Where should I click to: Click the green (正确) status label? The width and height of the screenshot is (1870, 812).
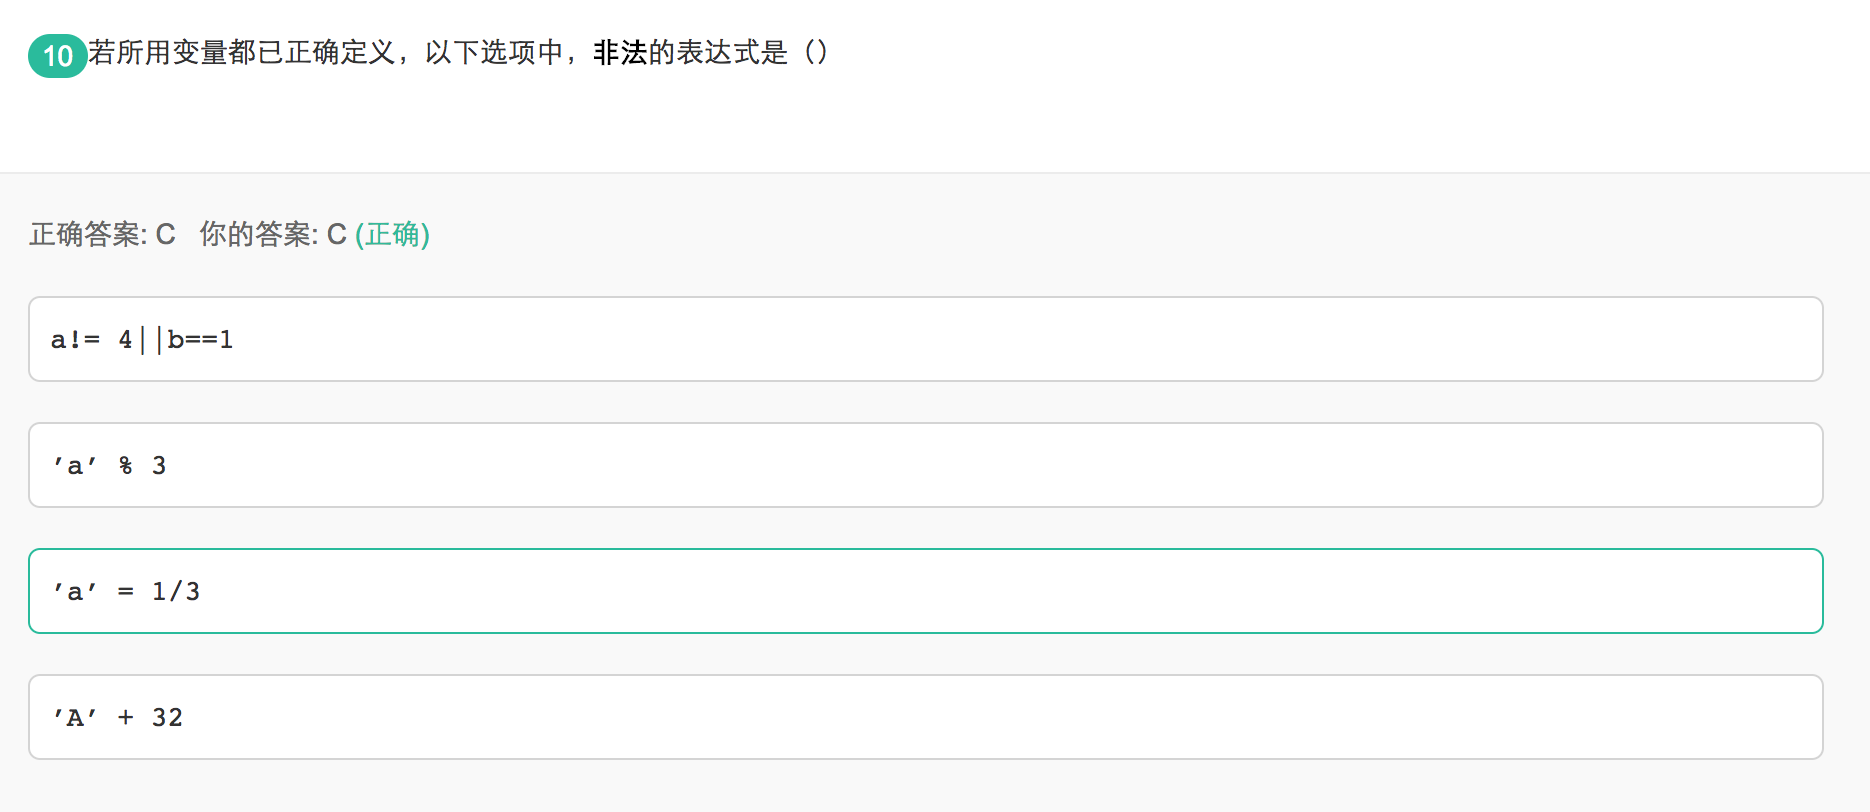click(392, 234)
